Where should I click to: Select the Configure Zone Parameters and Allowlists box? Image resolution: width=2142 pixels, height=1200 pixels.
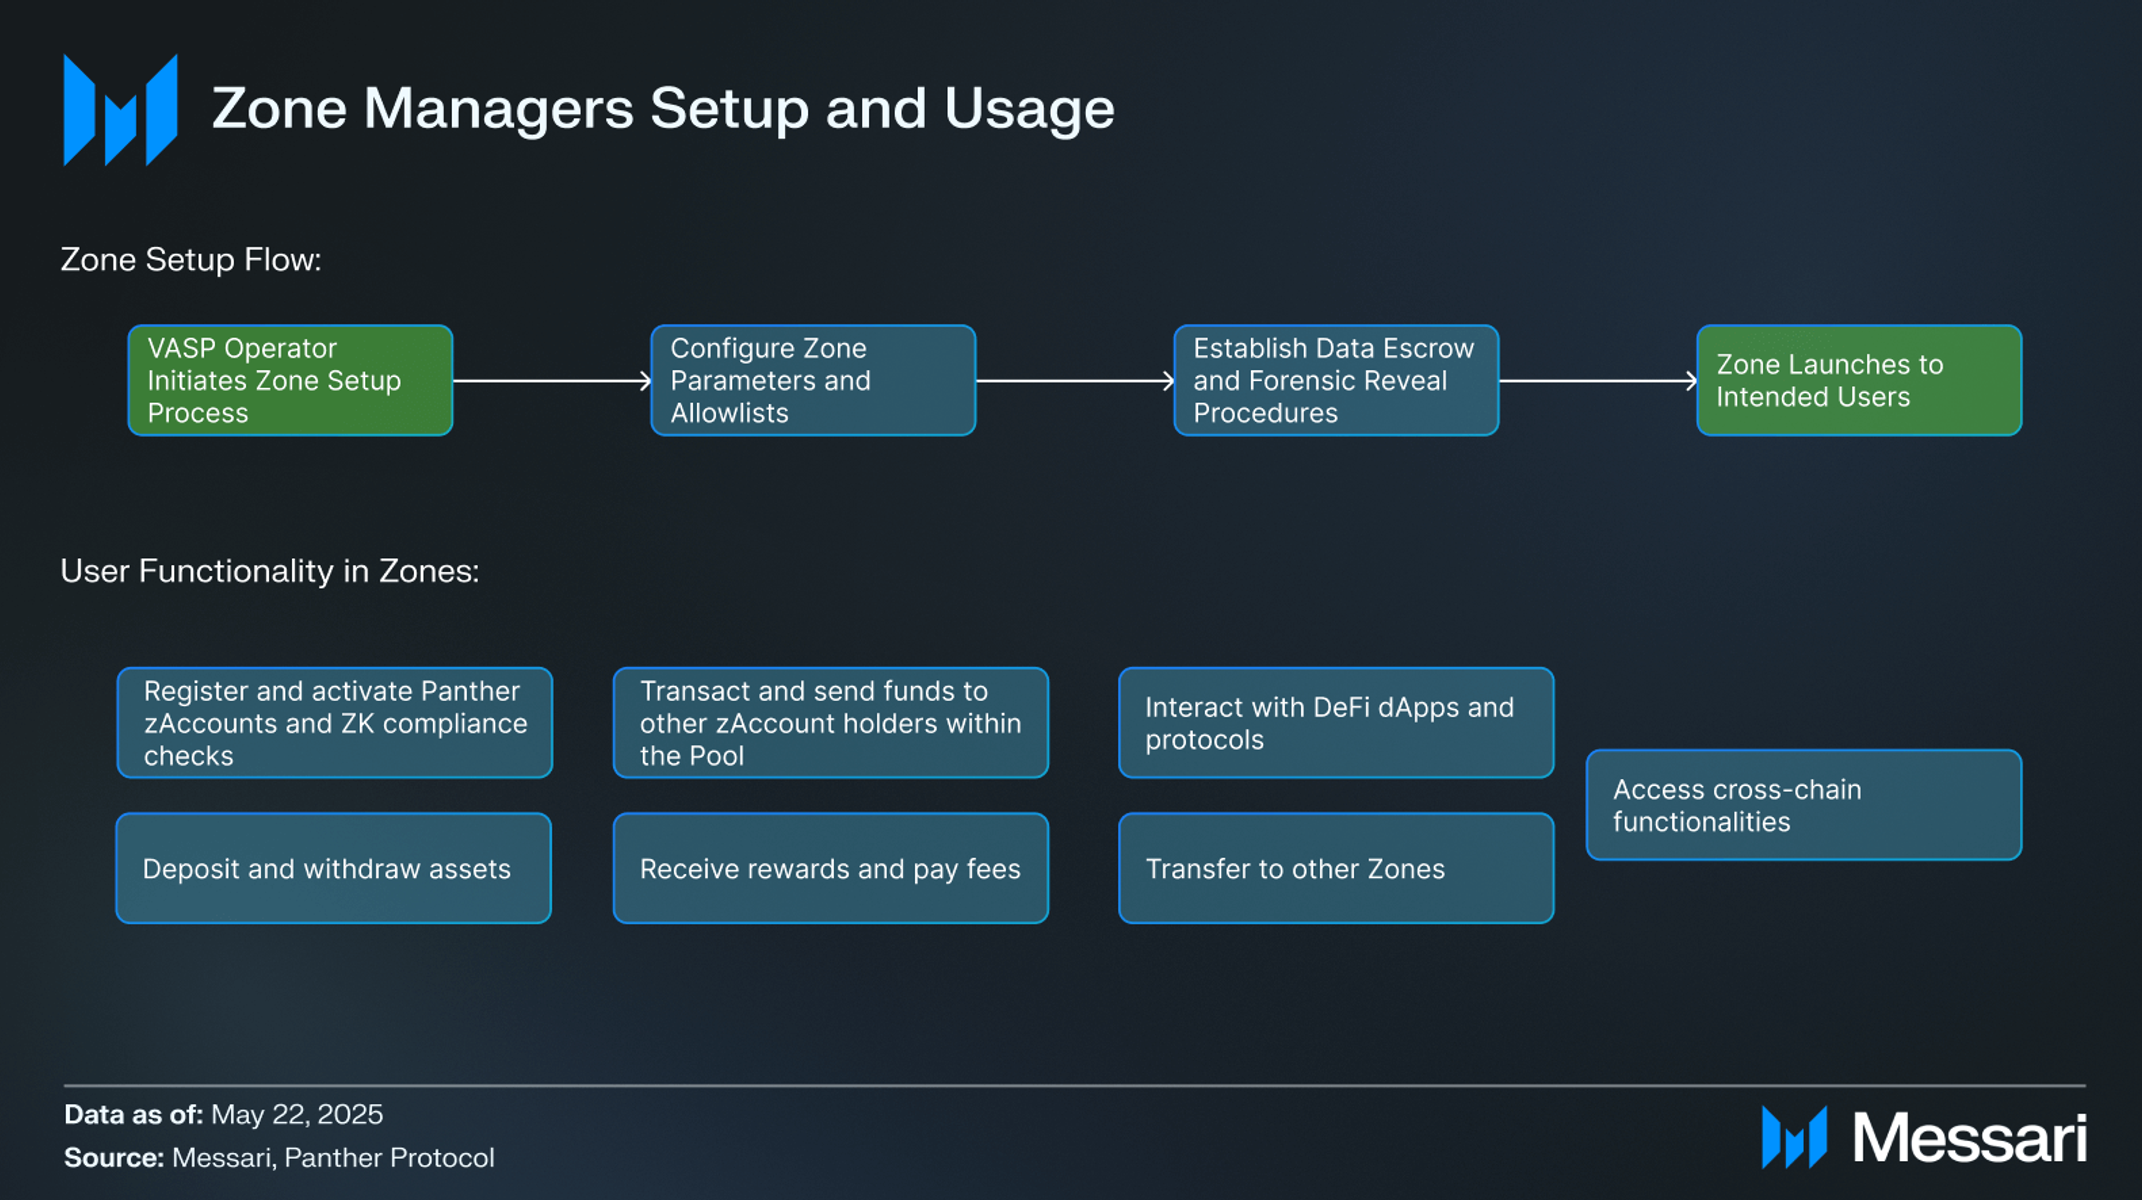click(x=813, y=380)
